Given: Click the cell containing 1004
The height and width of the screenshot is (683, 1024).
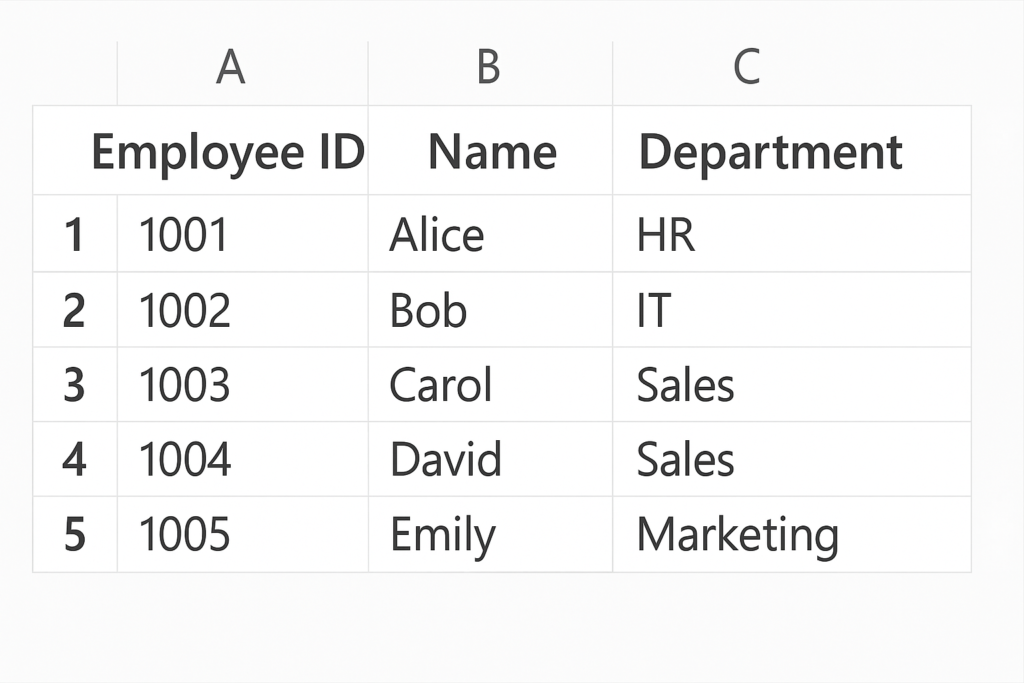Looking at the screenshot, I should (184, 460).
